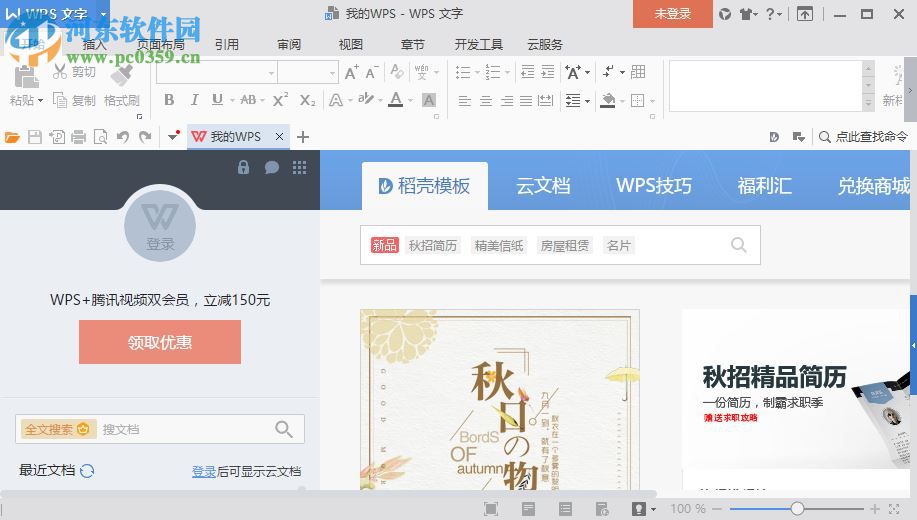
Task: Click the Redo arrow icon
Action: pos(145,137)
